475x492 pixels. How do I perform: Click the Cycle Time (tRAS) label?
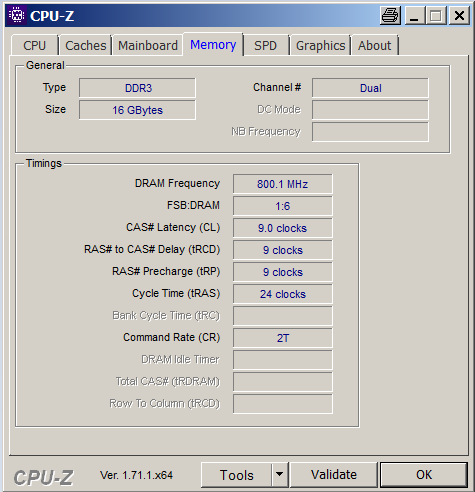(176, 293)
